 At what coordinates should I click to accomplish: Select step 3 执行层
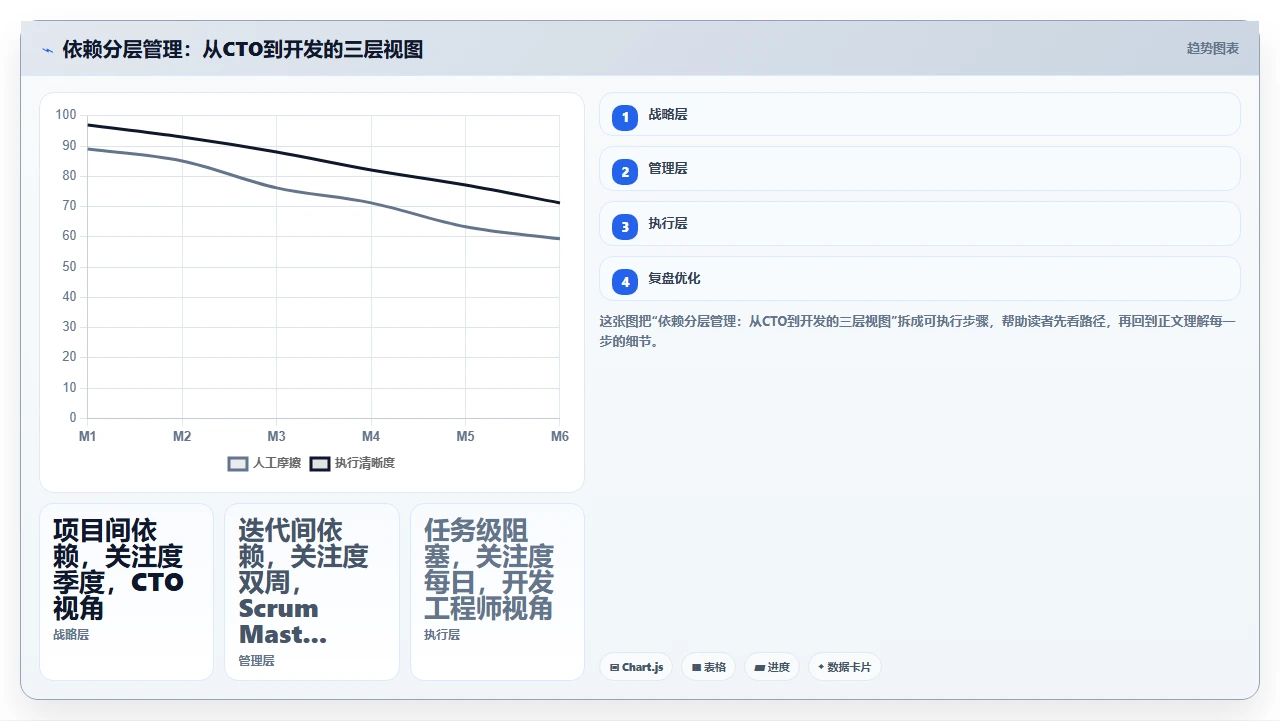click(x=919, y=224)
